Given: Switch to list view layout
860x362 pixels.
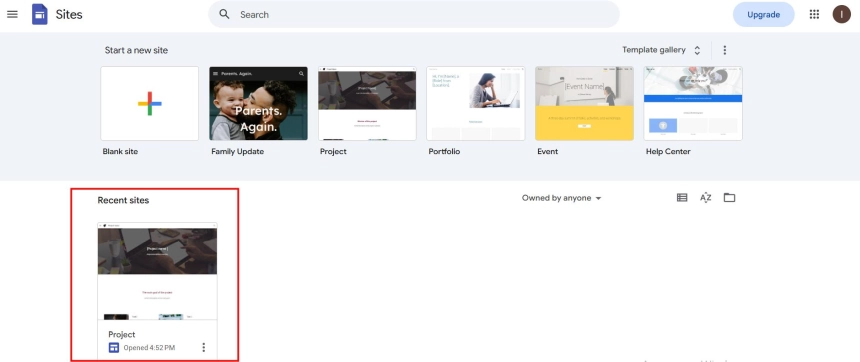Looking at the screenshot, I should 682,197.
